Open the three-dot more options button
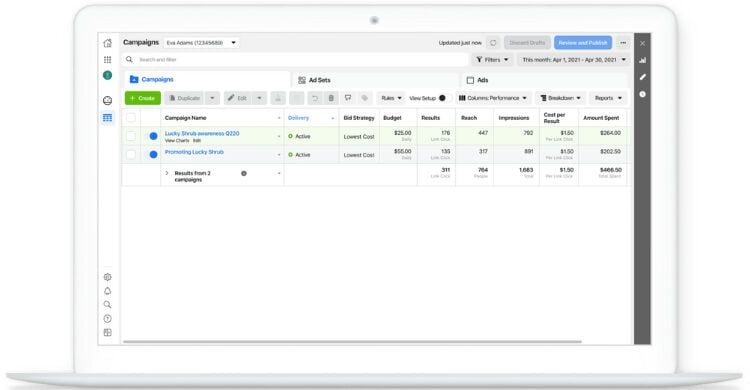 coord(623,43)
